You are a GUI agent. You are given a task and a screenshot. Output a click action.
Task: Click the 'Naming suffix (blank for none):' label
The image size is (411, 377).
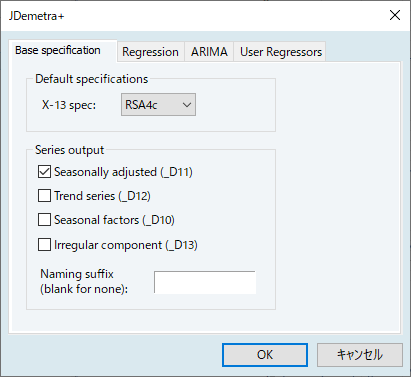pyautogui.click(x=84, y=281)
